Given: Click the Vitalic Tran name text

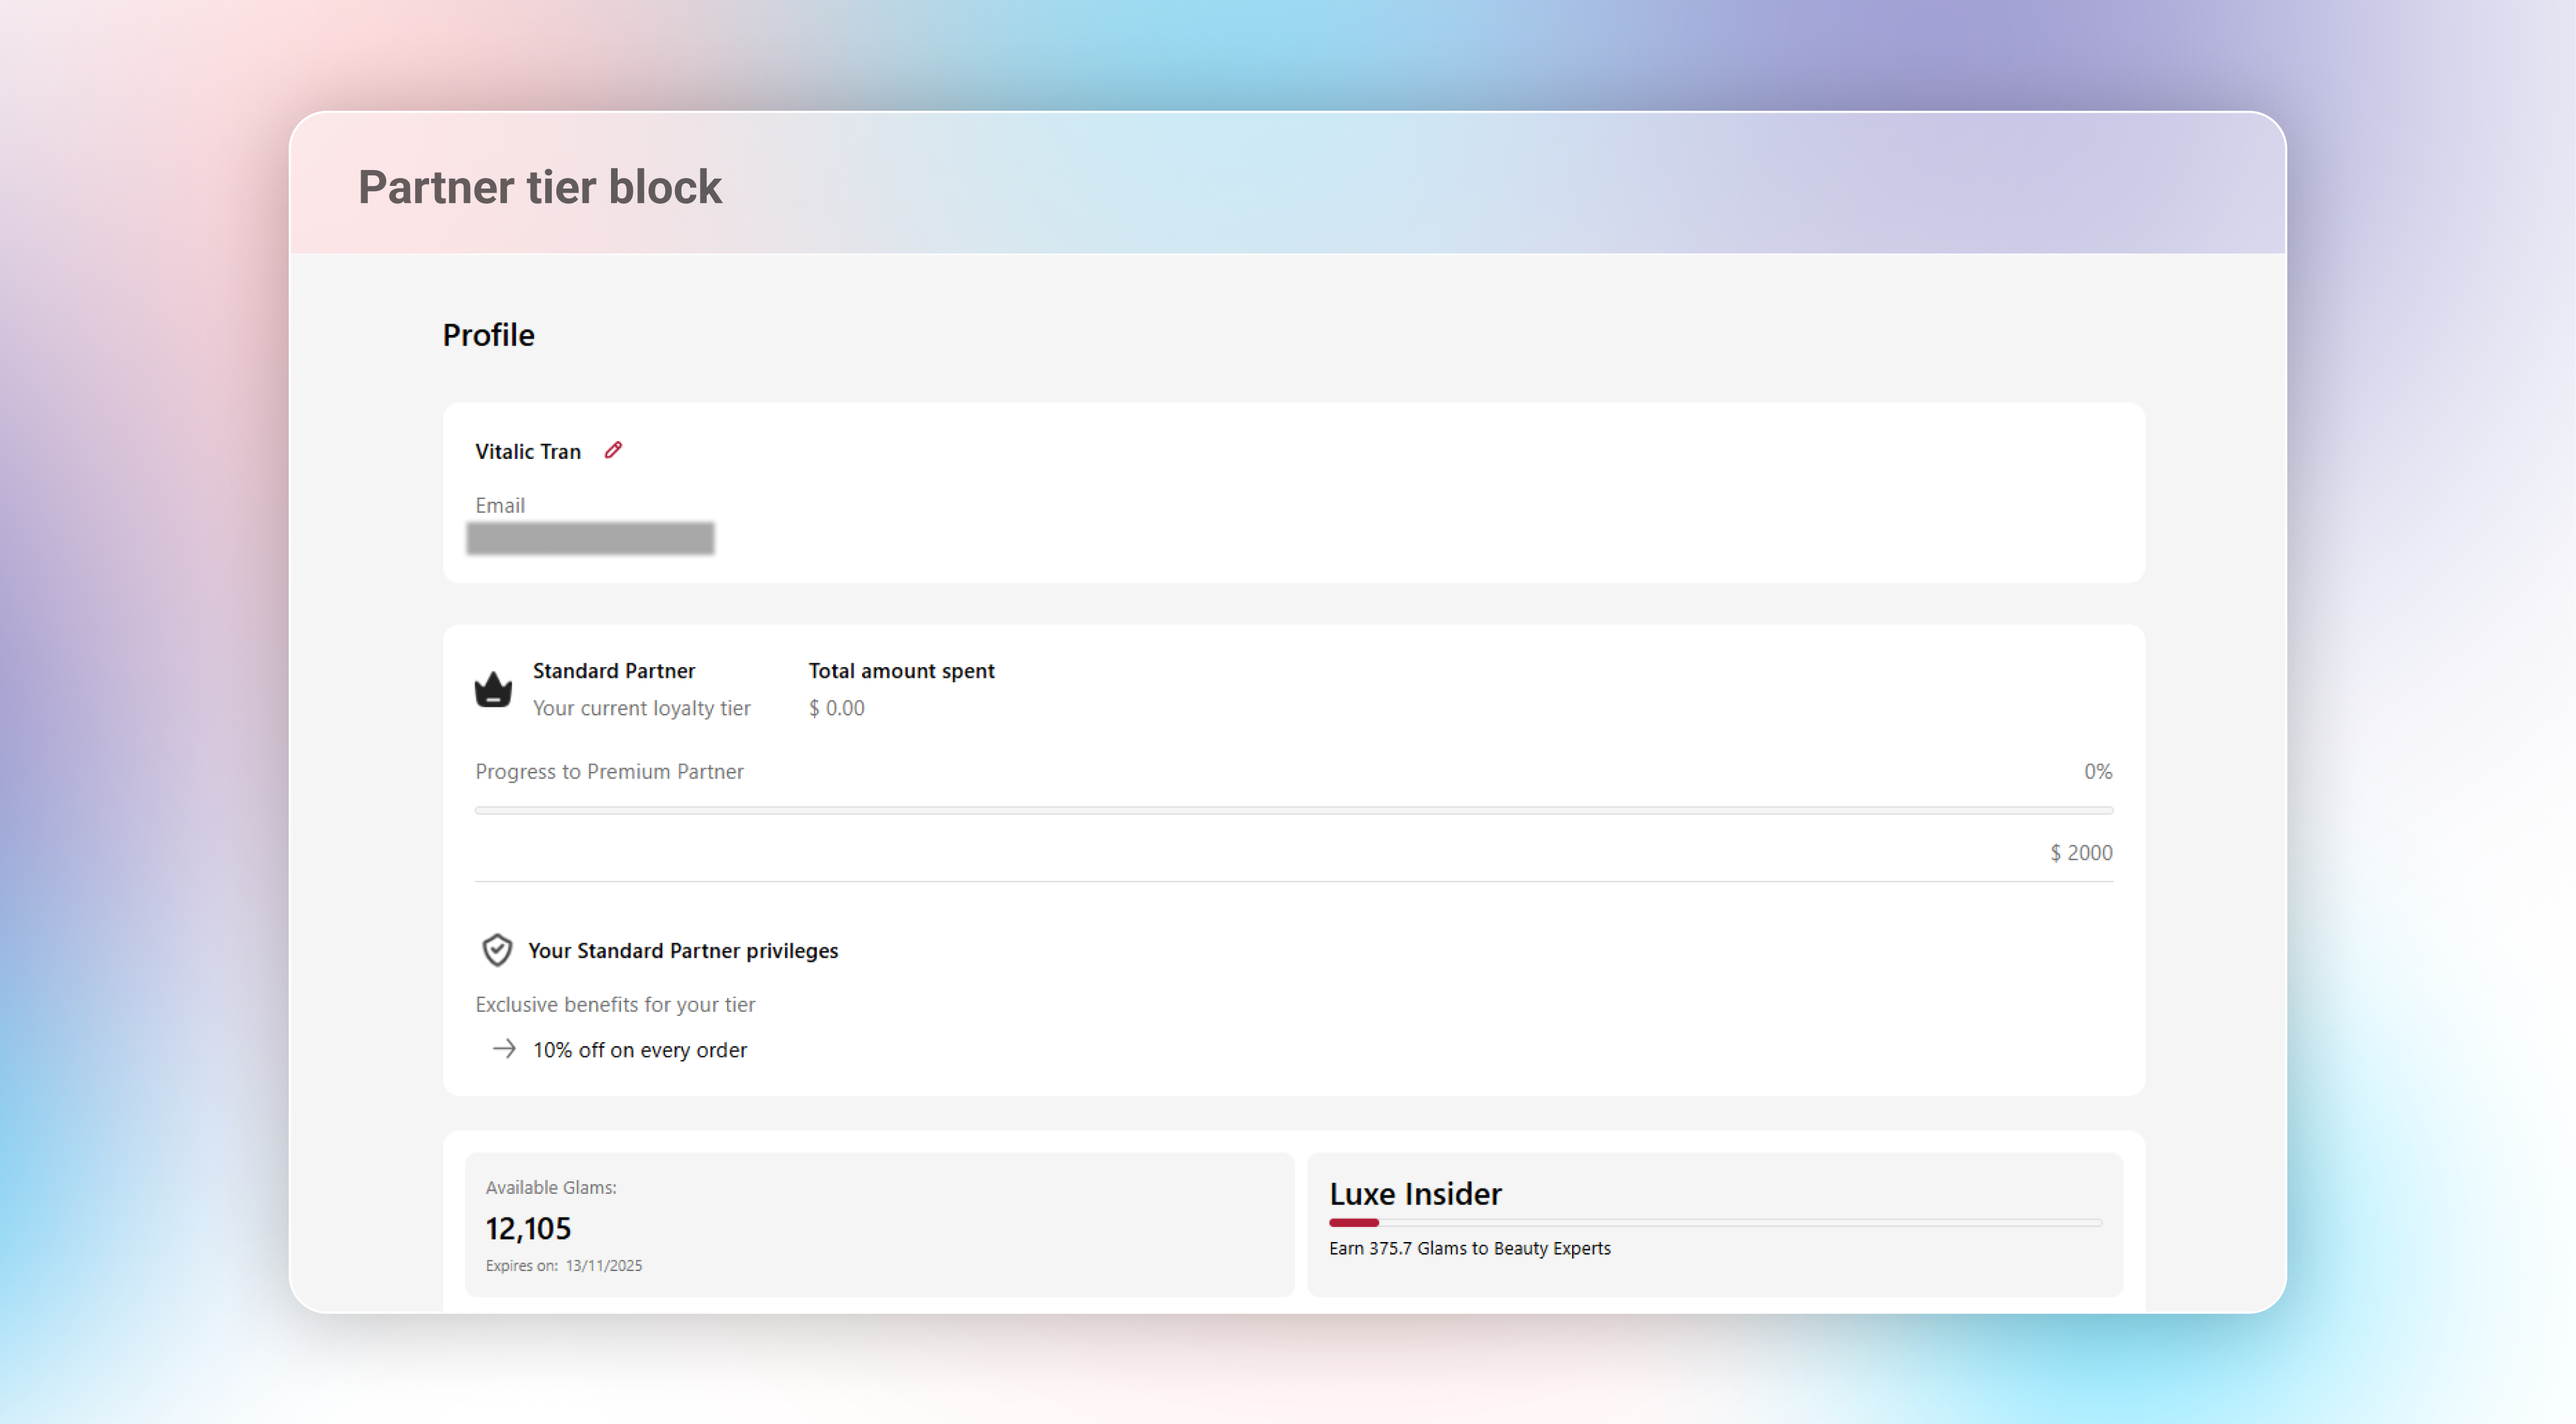Looking at the screenshot, I should (x=528, y=451).
